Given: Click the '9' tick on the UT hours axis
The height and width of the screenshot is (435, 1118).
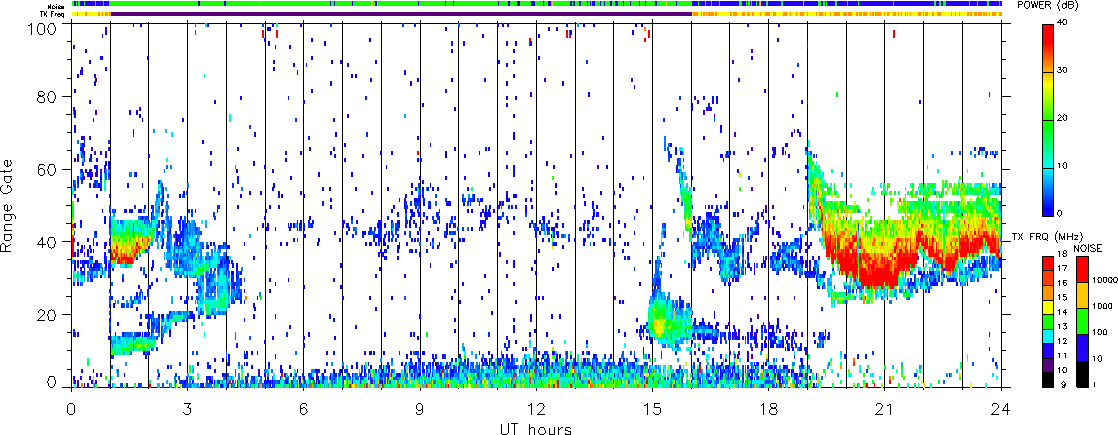Looking at the screenshot, I should (420, 409).
